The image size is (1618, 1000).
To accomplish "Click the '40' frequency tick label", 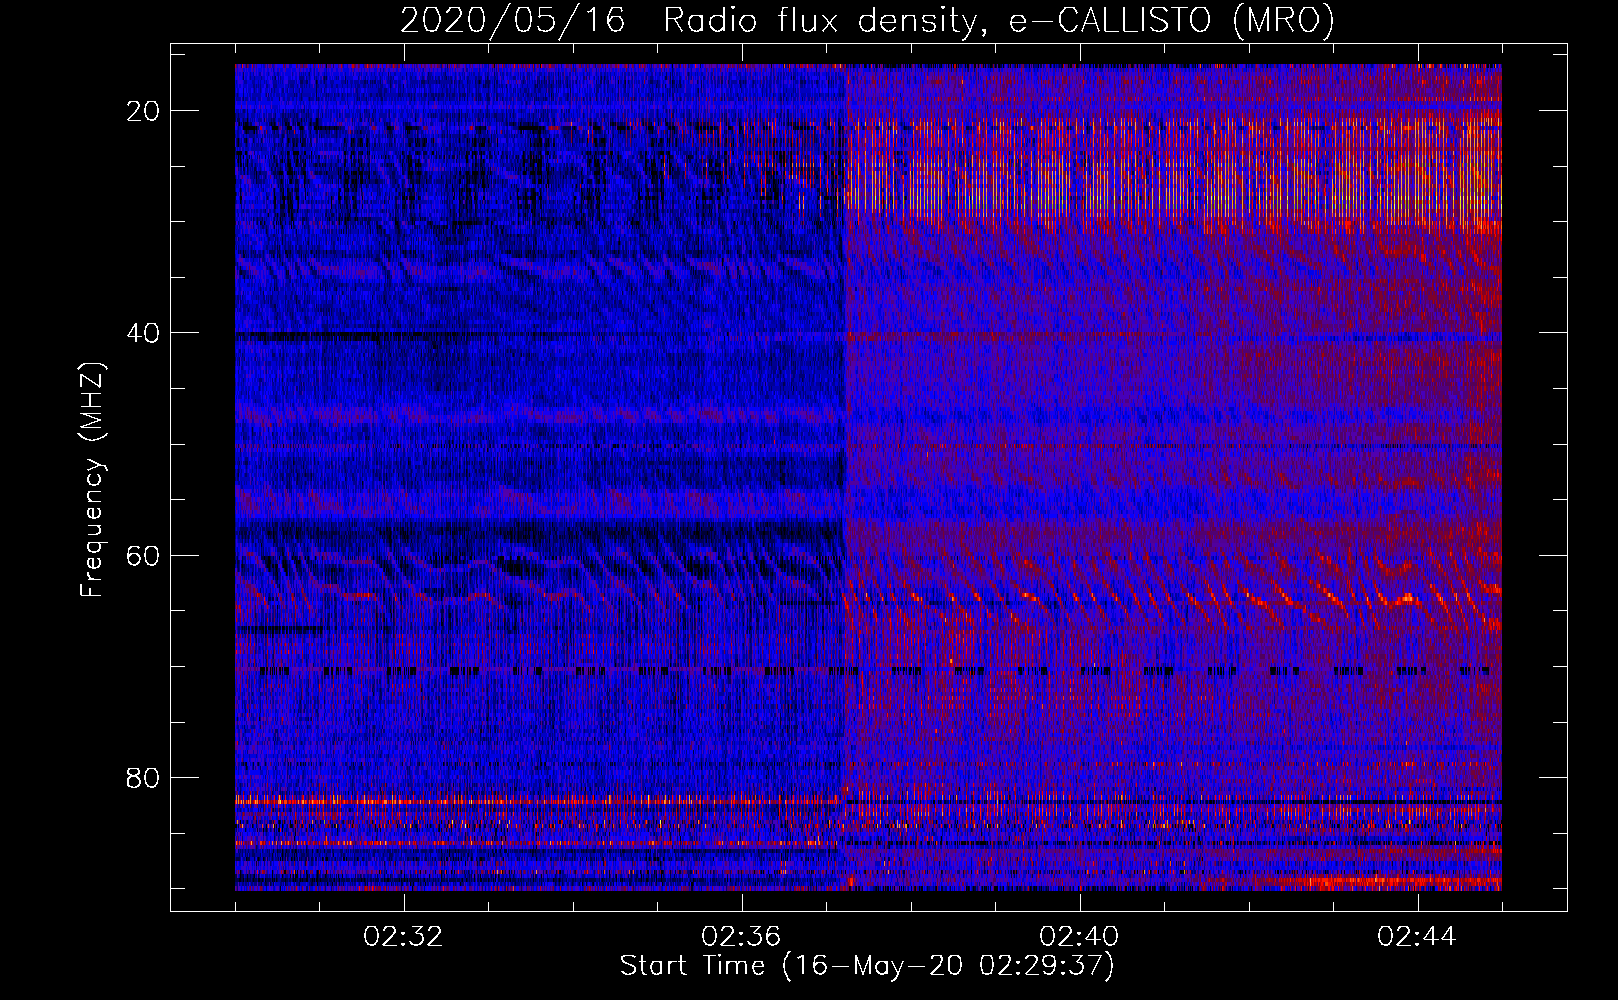I will point(144,333).
